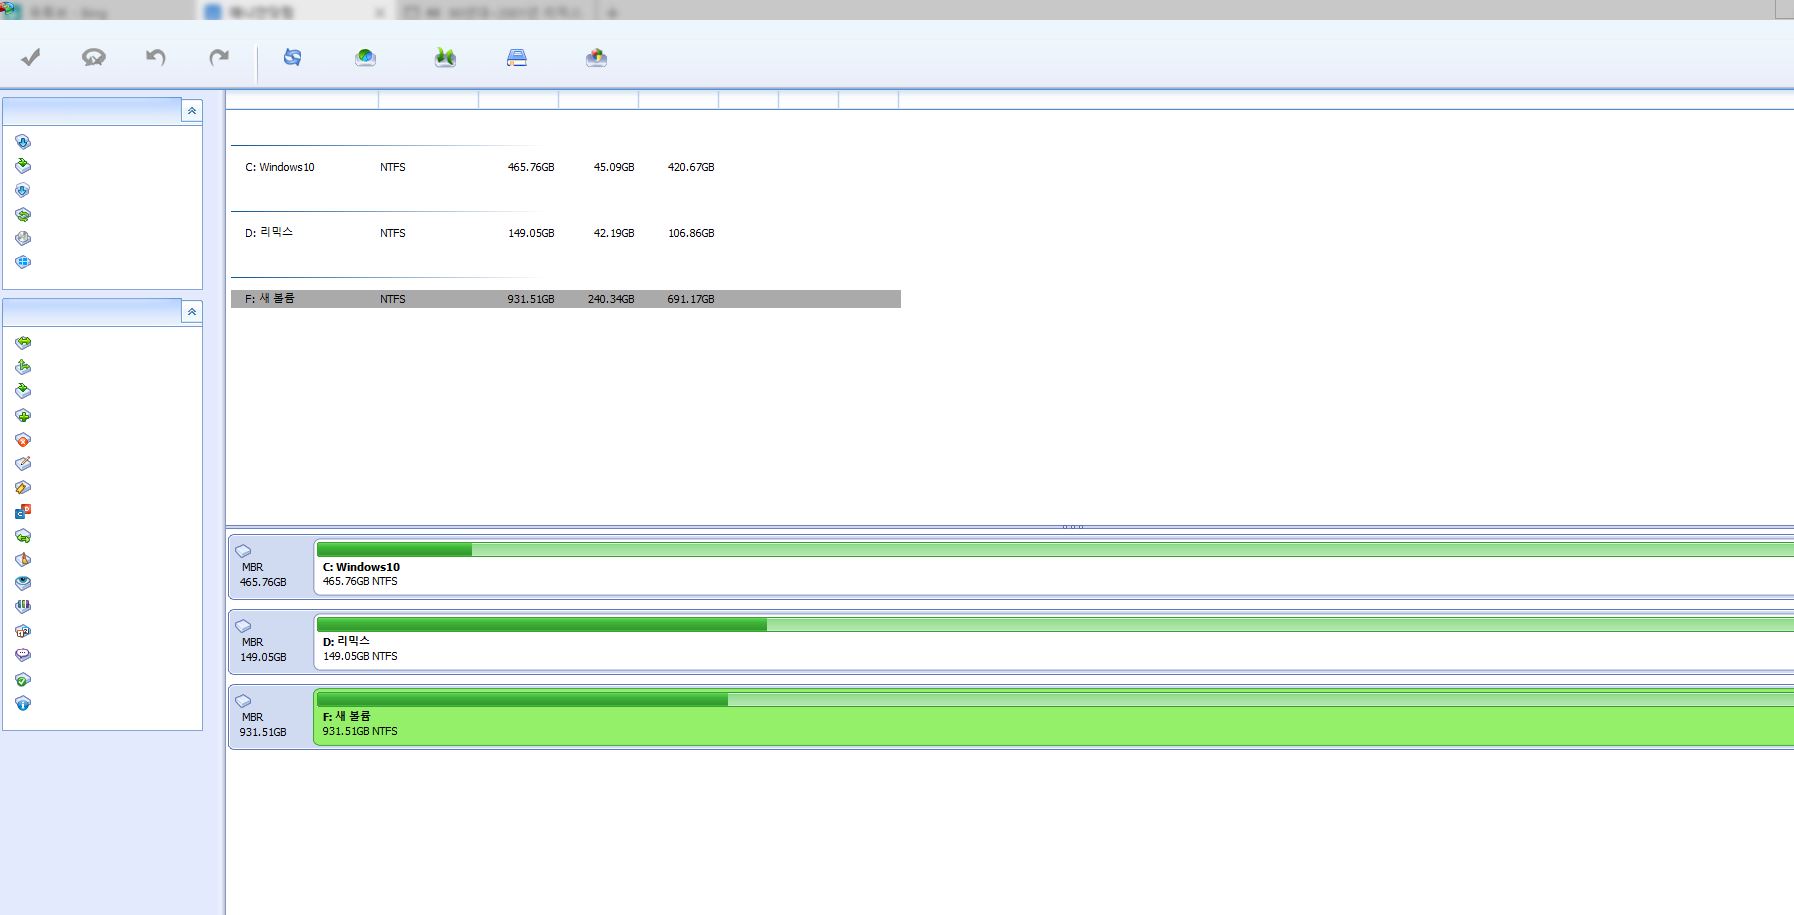Launch the green-arrow disk copy wizard
The image size is (1794, 915).
(23, 166)
